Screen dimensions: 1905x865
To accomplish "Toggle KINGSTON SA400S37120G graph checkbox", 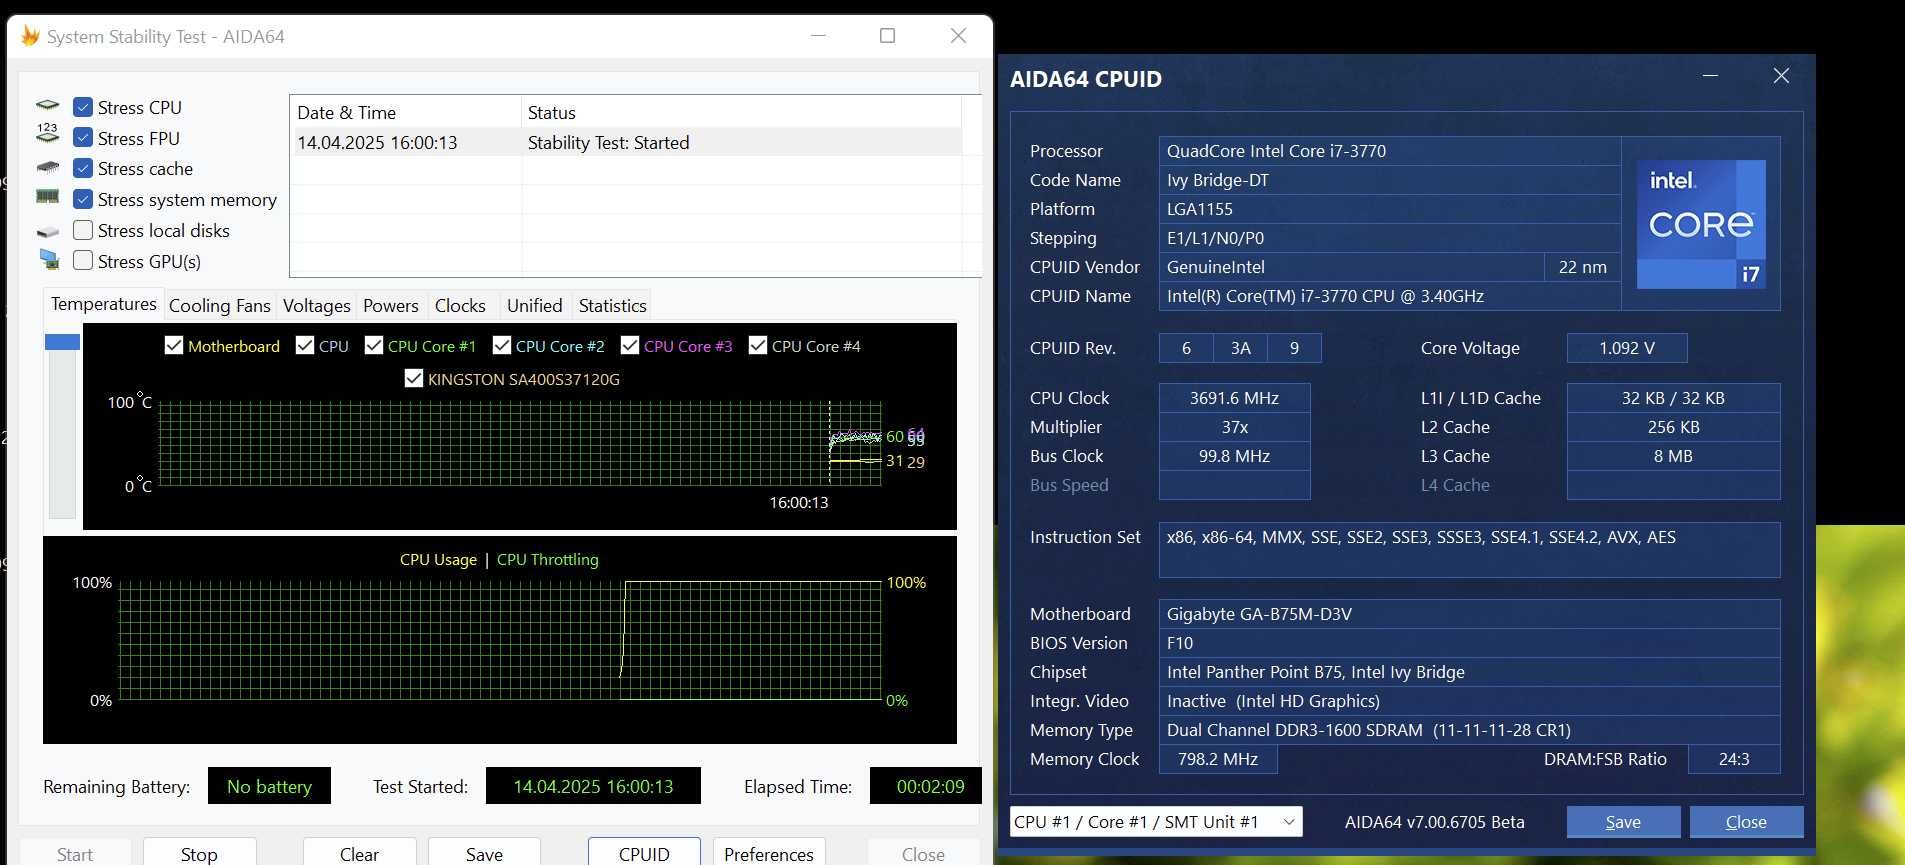I will pyautogui.click(x=414, y=378).
